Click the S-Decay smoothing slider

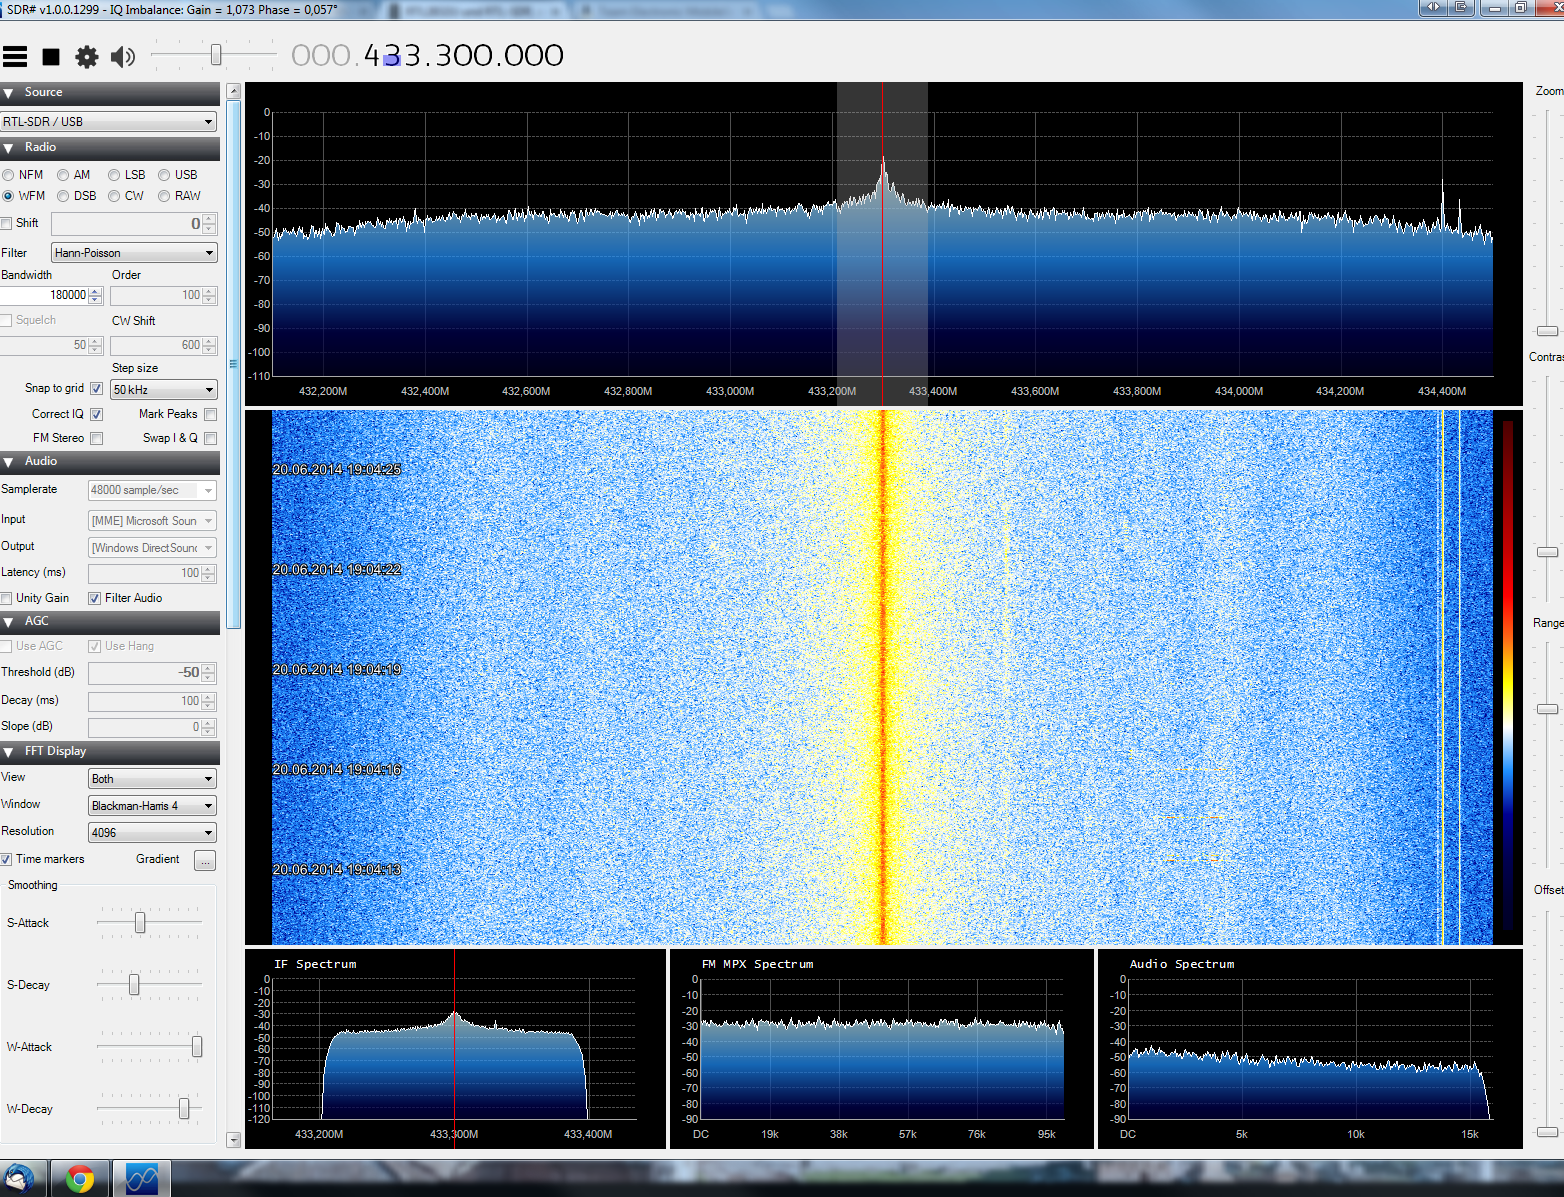tap(134, 985)
